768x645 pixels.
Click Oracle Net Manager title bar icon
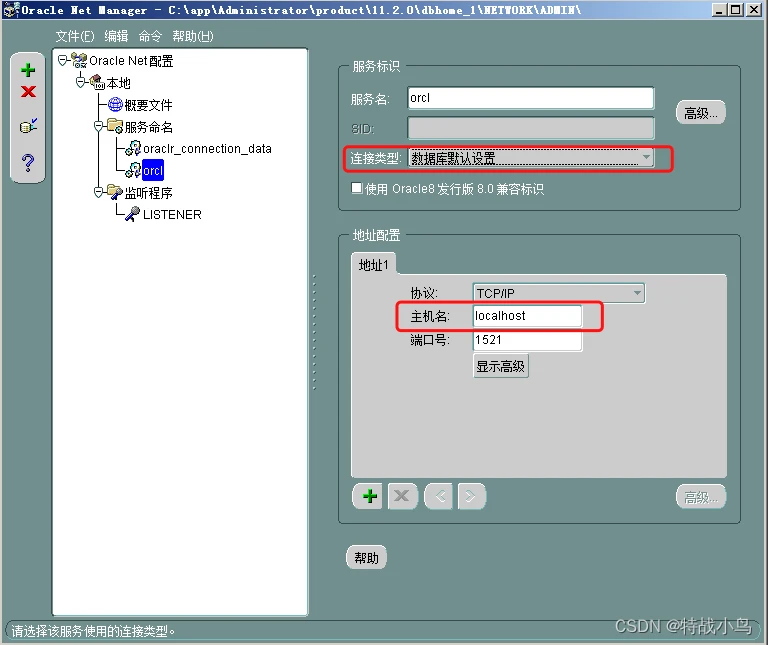click(x=11, y=9)
